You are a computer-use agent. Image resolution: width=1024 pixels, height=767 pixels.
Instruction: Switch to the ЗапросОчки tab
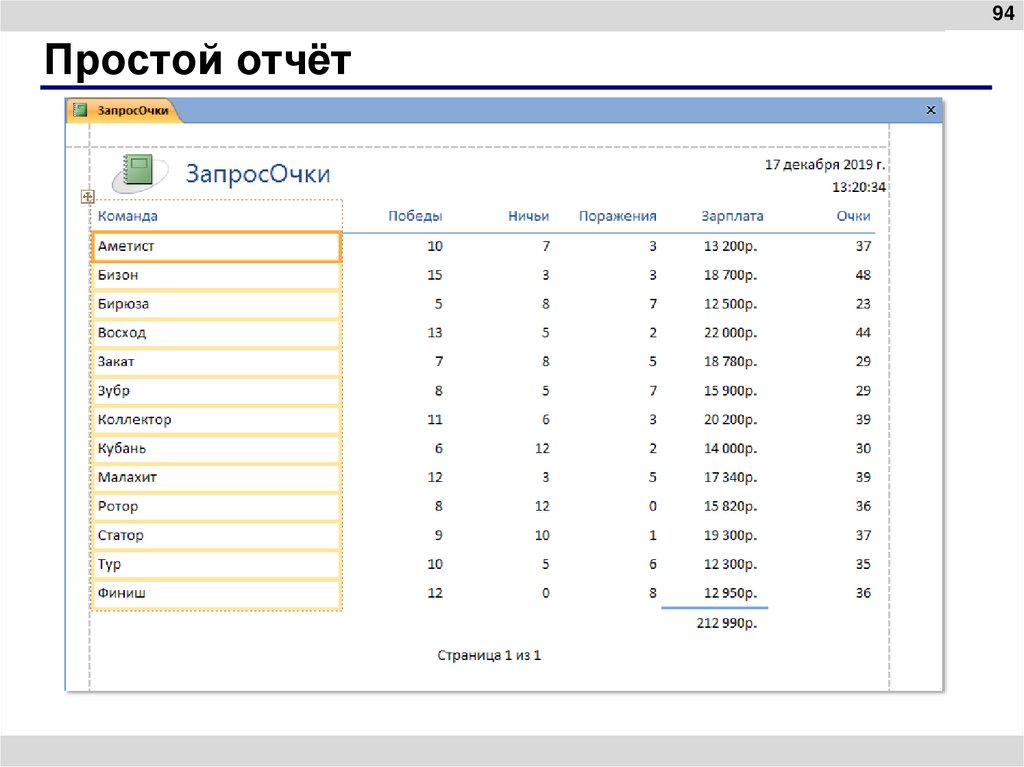click(x=130, y=111)
